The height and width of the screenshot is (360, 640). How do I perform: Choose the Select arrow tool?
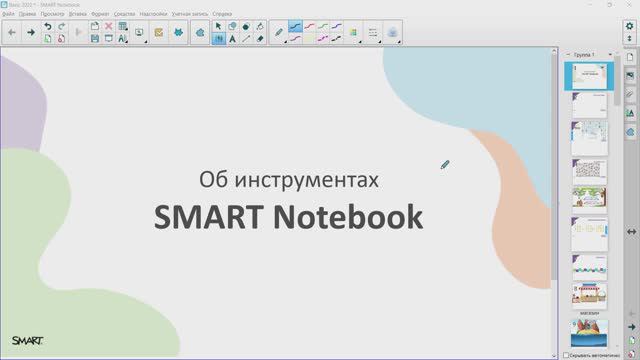click(x=218, y=27)
